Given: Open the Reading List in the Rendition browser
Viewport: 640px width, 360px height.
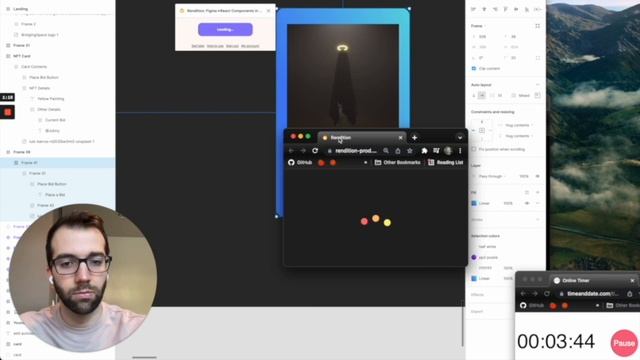Looking at the screenshot, I should 445,162.
